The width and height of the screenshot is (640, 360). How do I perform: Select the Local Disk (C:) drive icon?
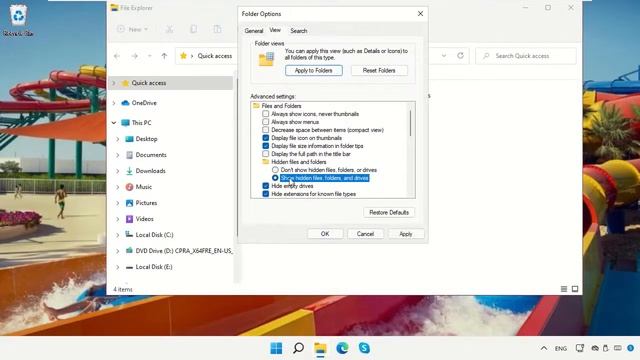click(x=129, y=235)
